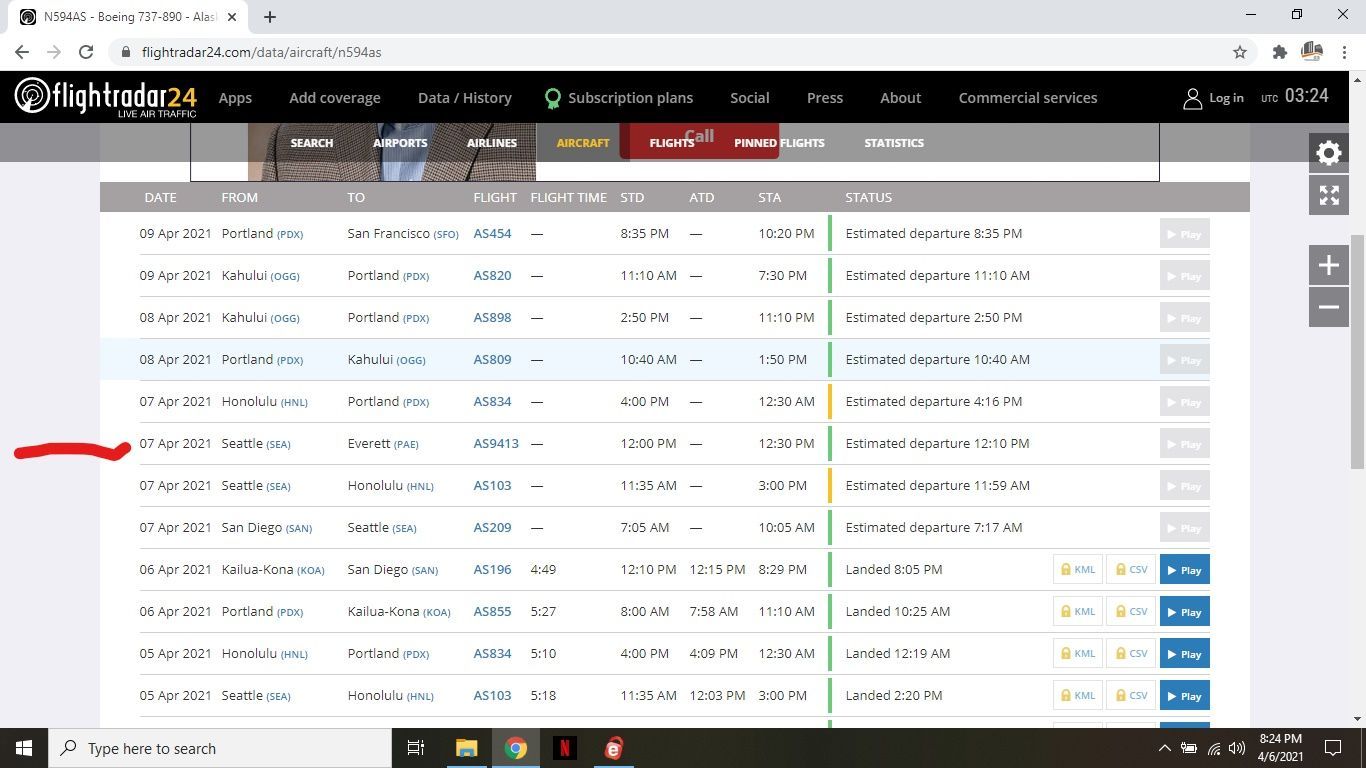
Task: Play the AS196 flight playback
Action: coord(1184,570)
